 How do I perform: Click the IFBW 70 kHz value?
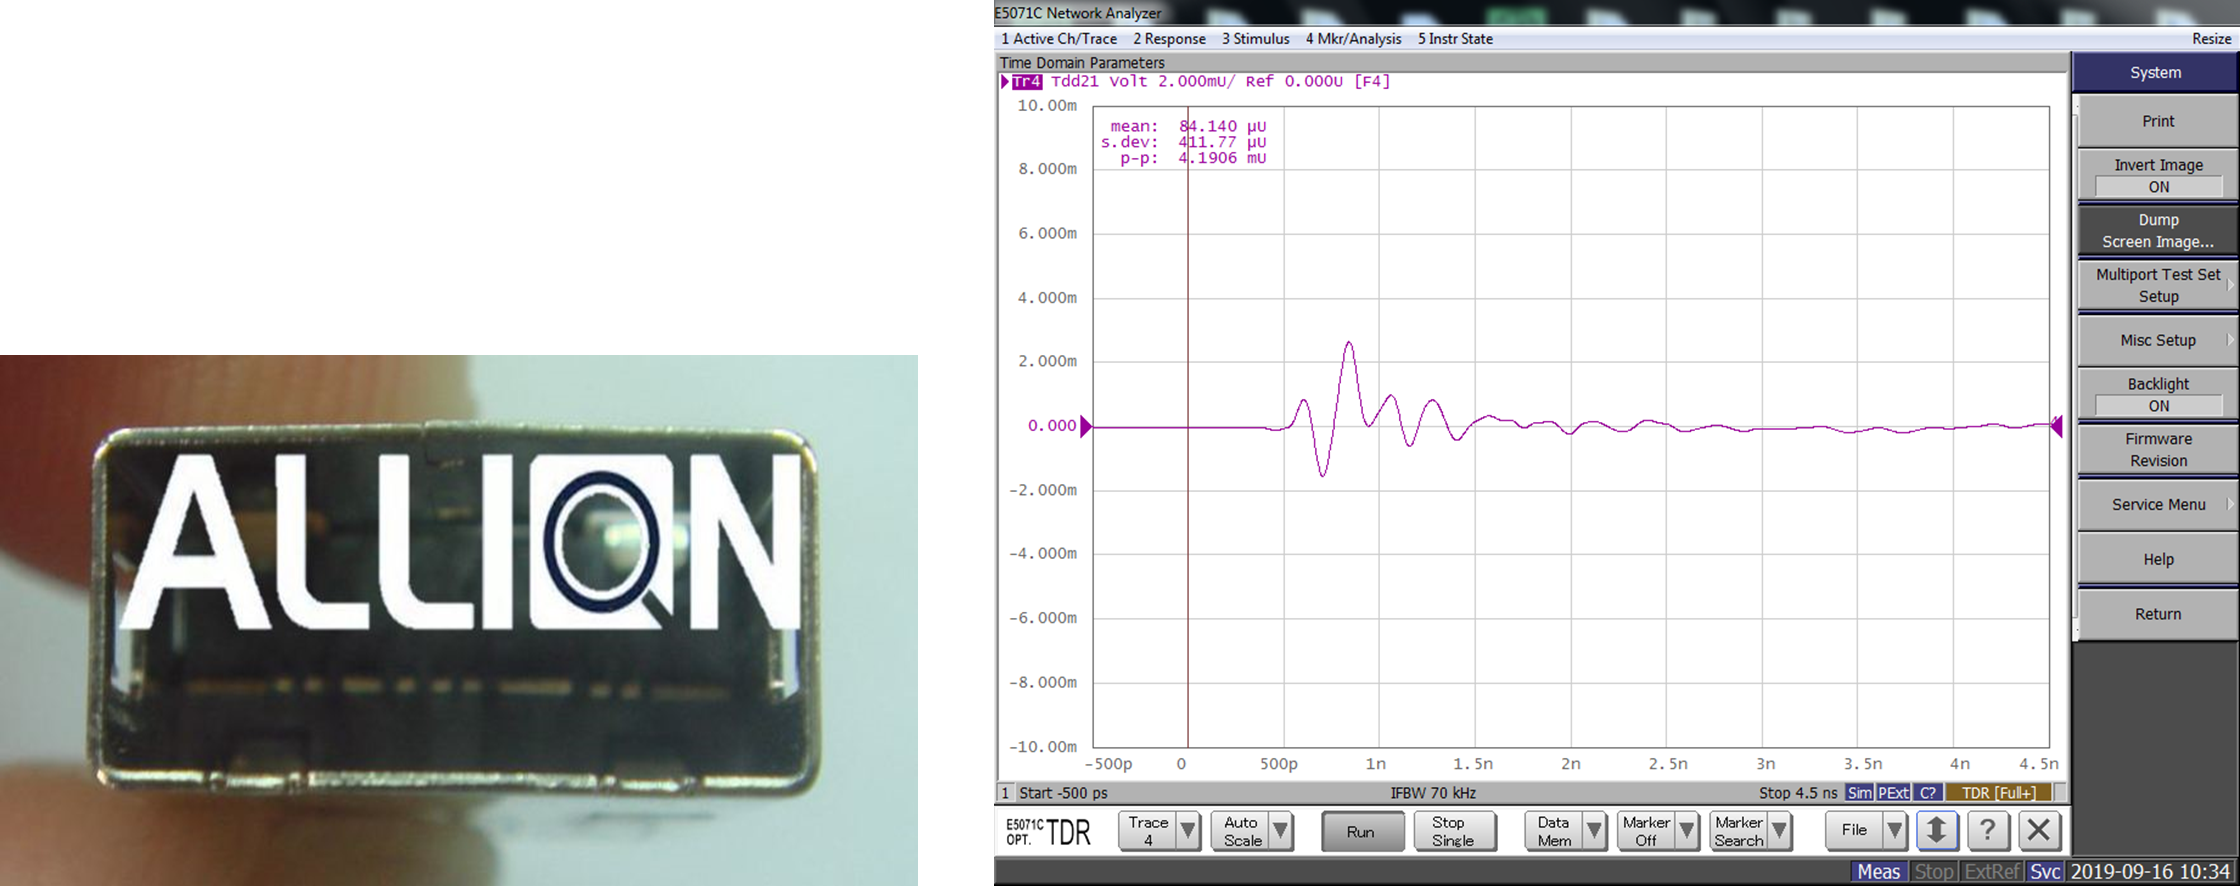[1433, 793]
